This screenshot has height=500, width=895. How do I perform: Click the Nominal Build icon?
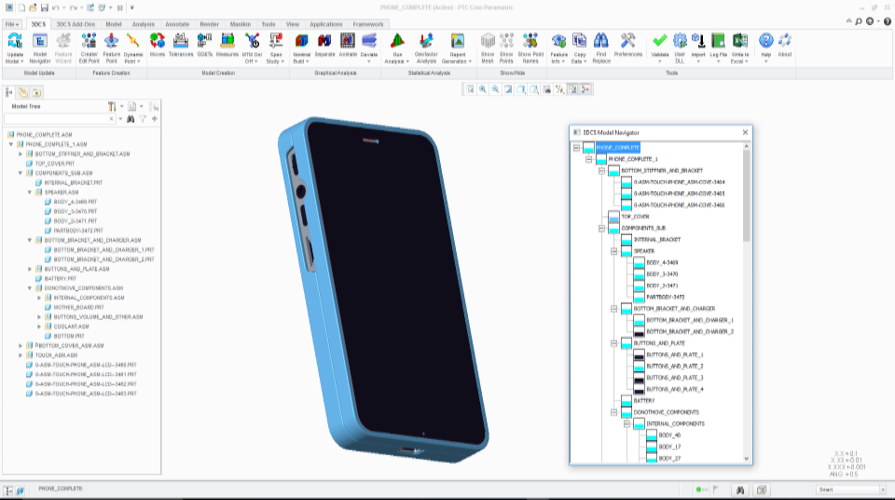(301, 41)
